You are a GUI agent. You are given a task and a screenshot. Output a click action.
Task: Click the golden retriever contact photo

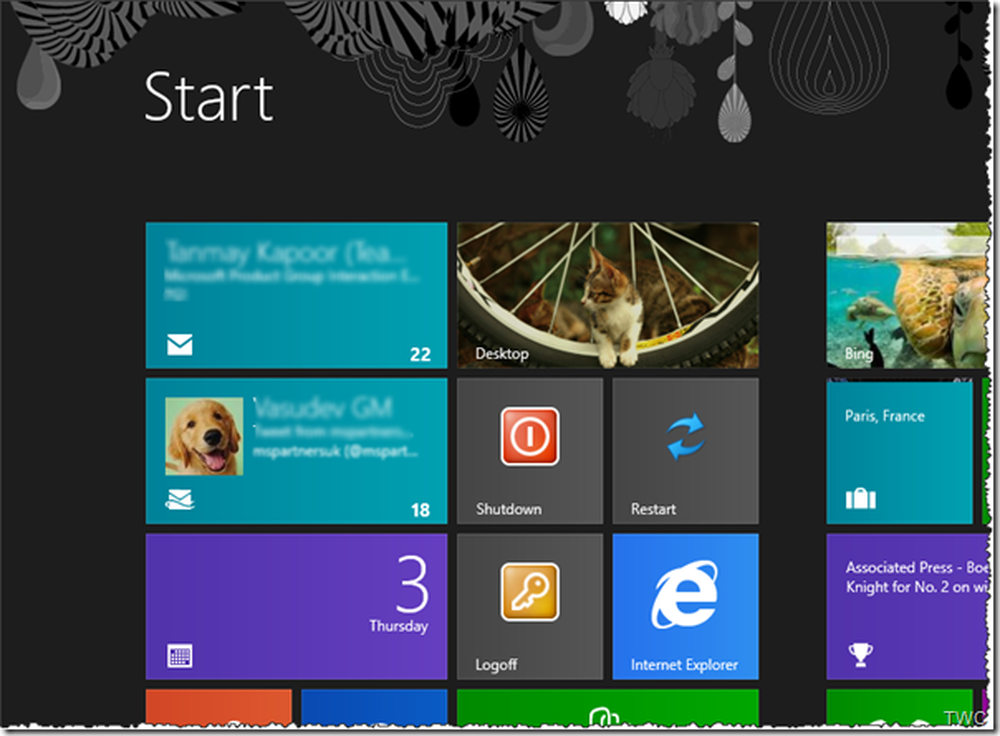204,436
